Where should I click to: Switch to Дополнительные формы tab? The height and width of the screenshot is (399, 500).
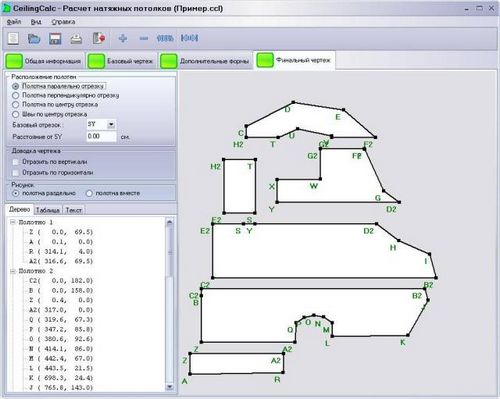205,61
